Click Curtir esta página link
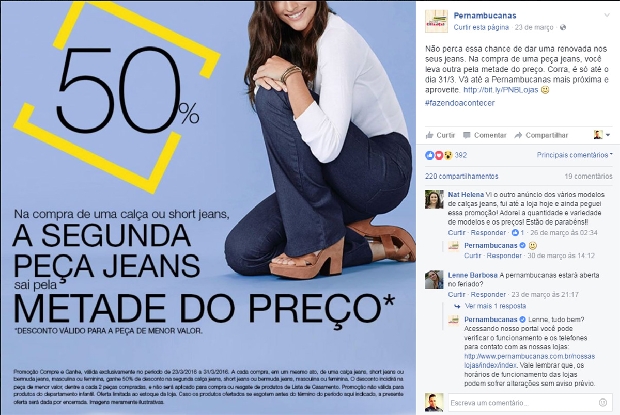 pyautogui.click(x=481, y=27)
